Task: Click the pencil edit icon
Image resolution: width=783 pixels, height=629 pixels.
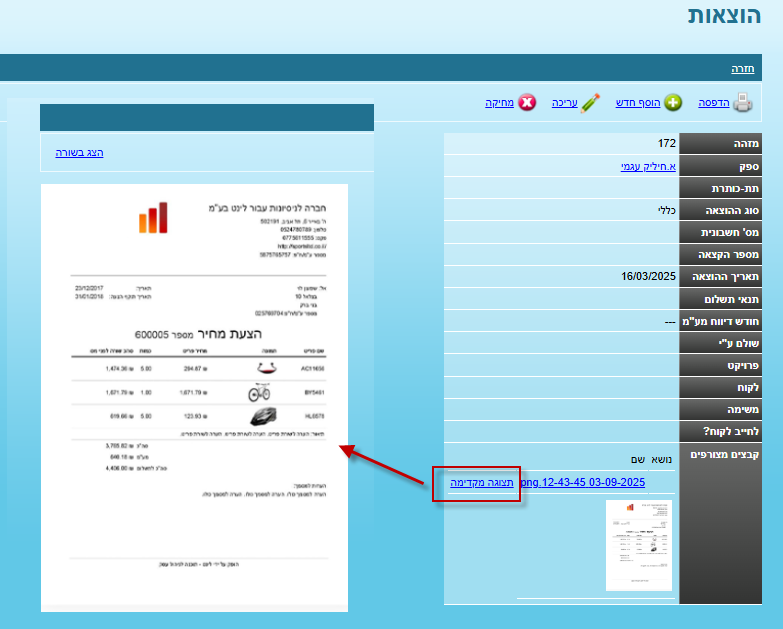Action: tap(590, 102)
